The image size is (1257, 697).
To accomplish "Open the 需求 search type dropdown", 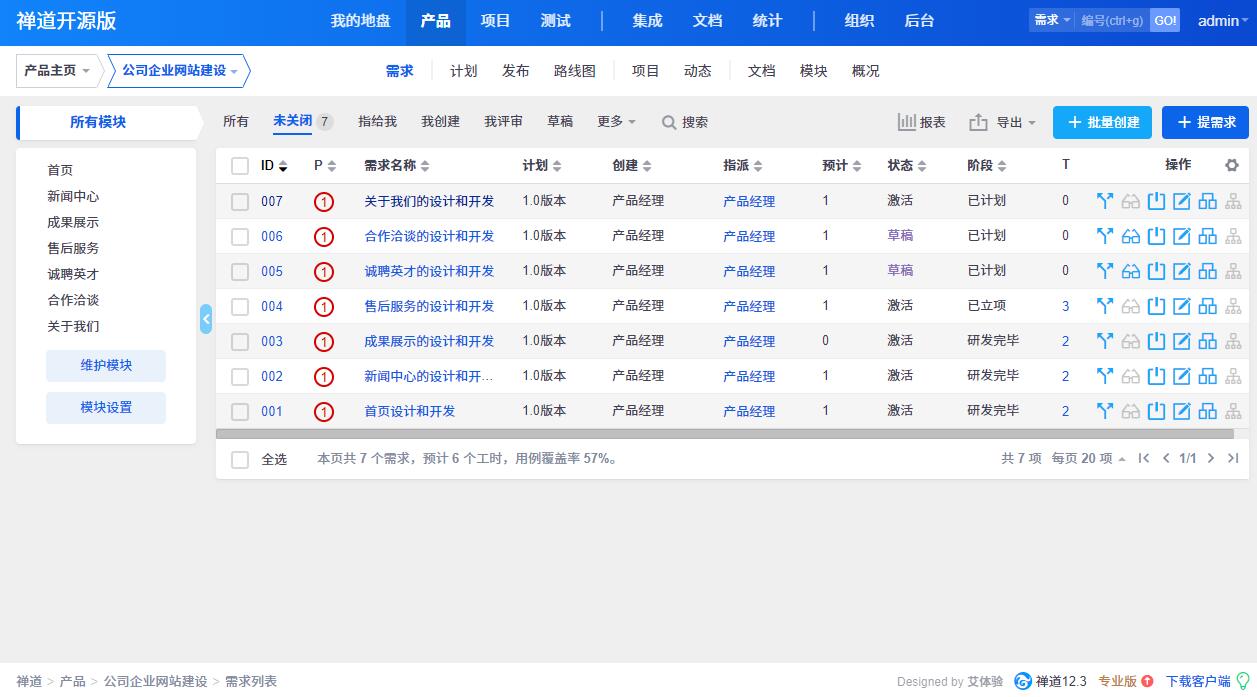I will coord(1052,20).
